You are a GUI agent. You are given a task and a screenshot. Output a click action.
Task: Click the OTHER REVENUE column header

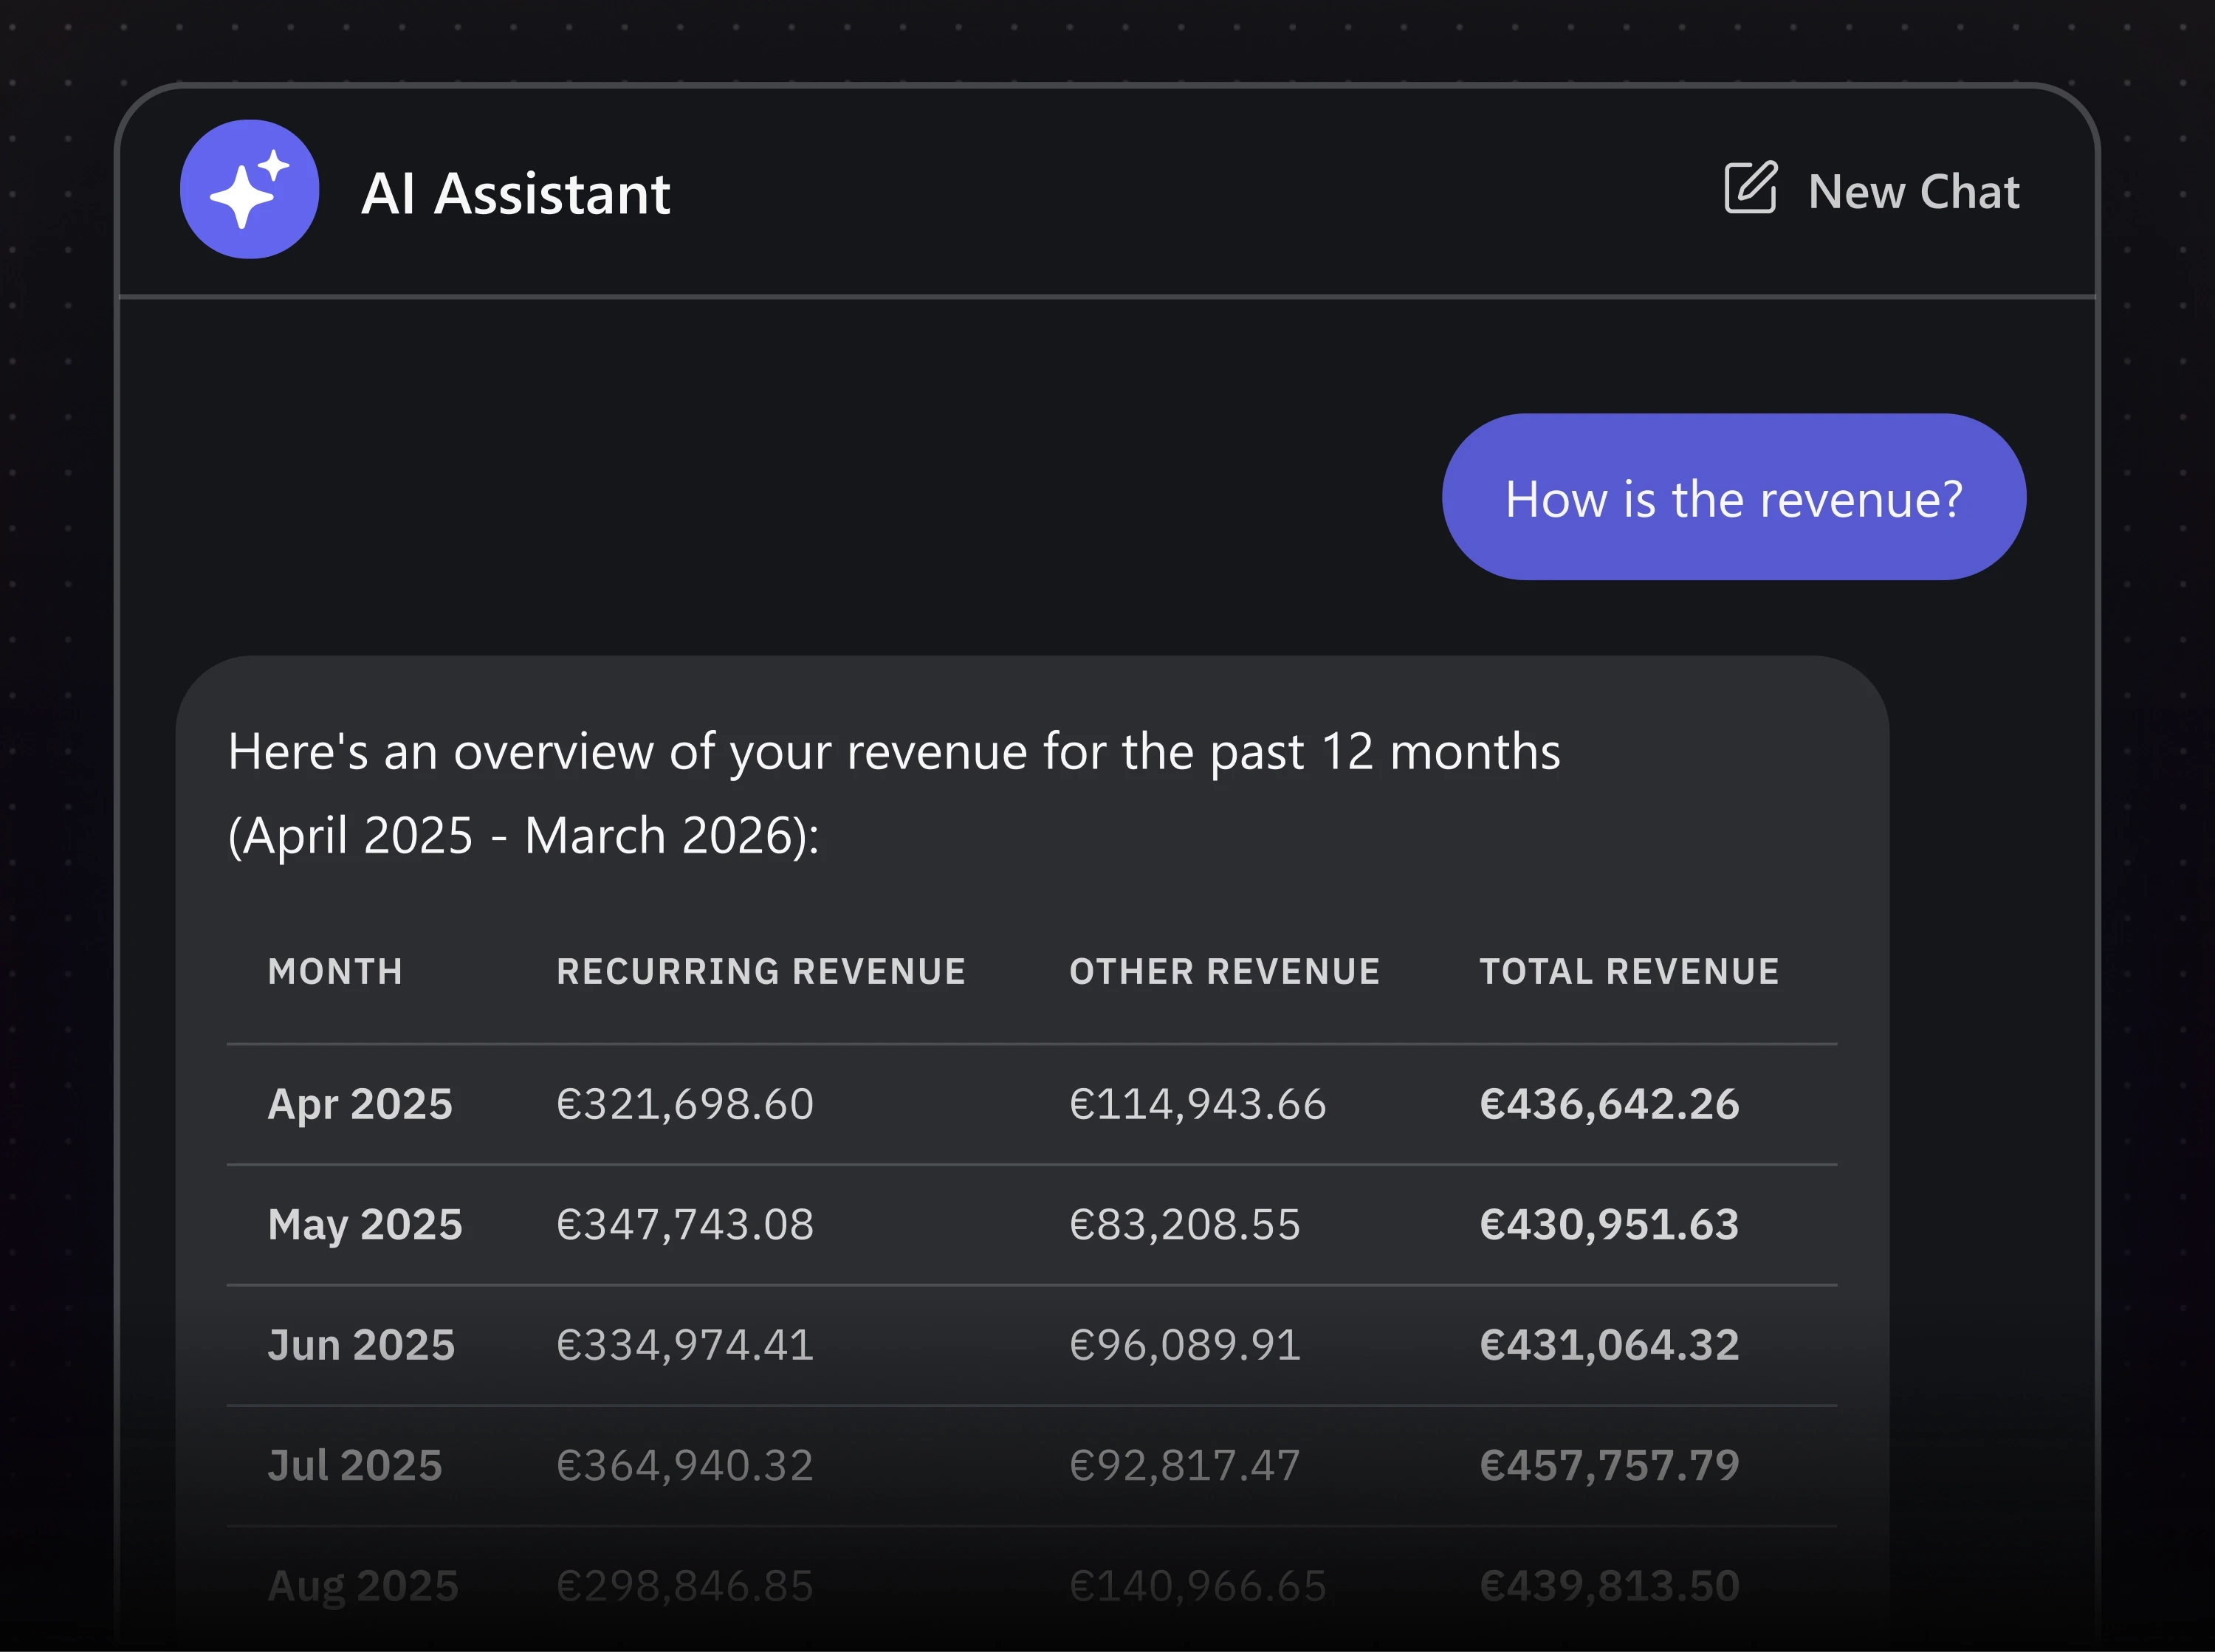[x=1225, y=971]
